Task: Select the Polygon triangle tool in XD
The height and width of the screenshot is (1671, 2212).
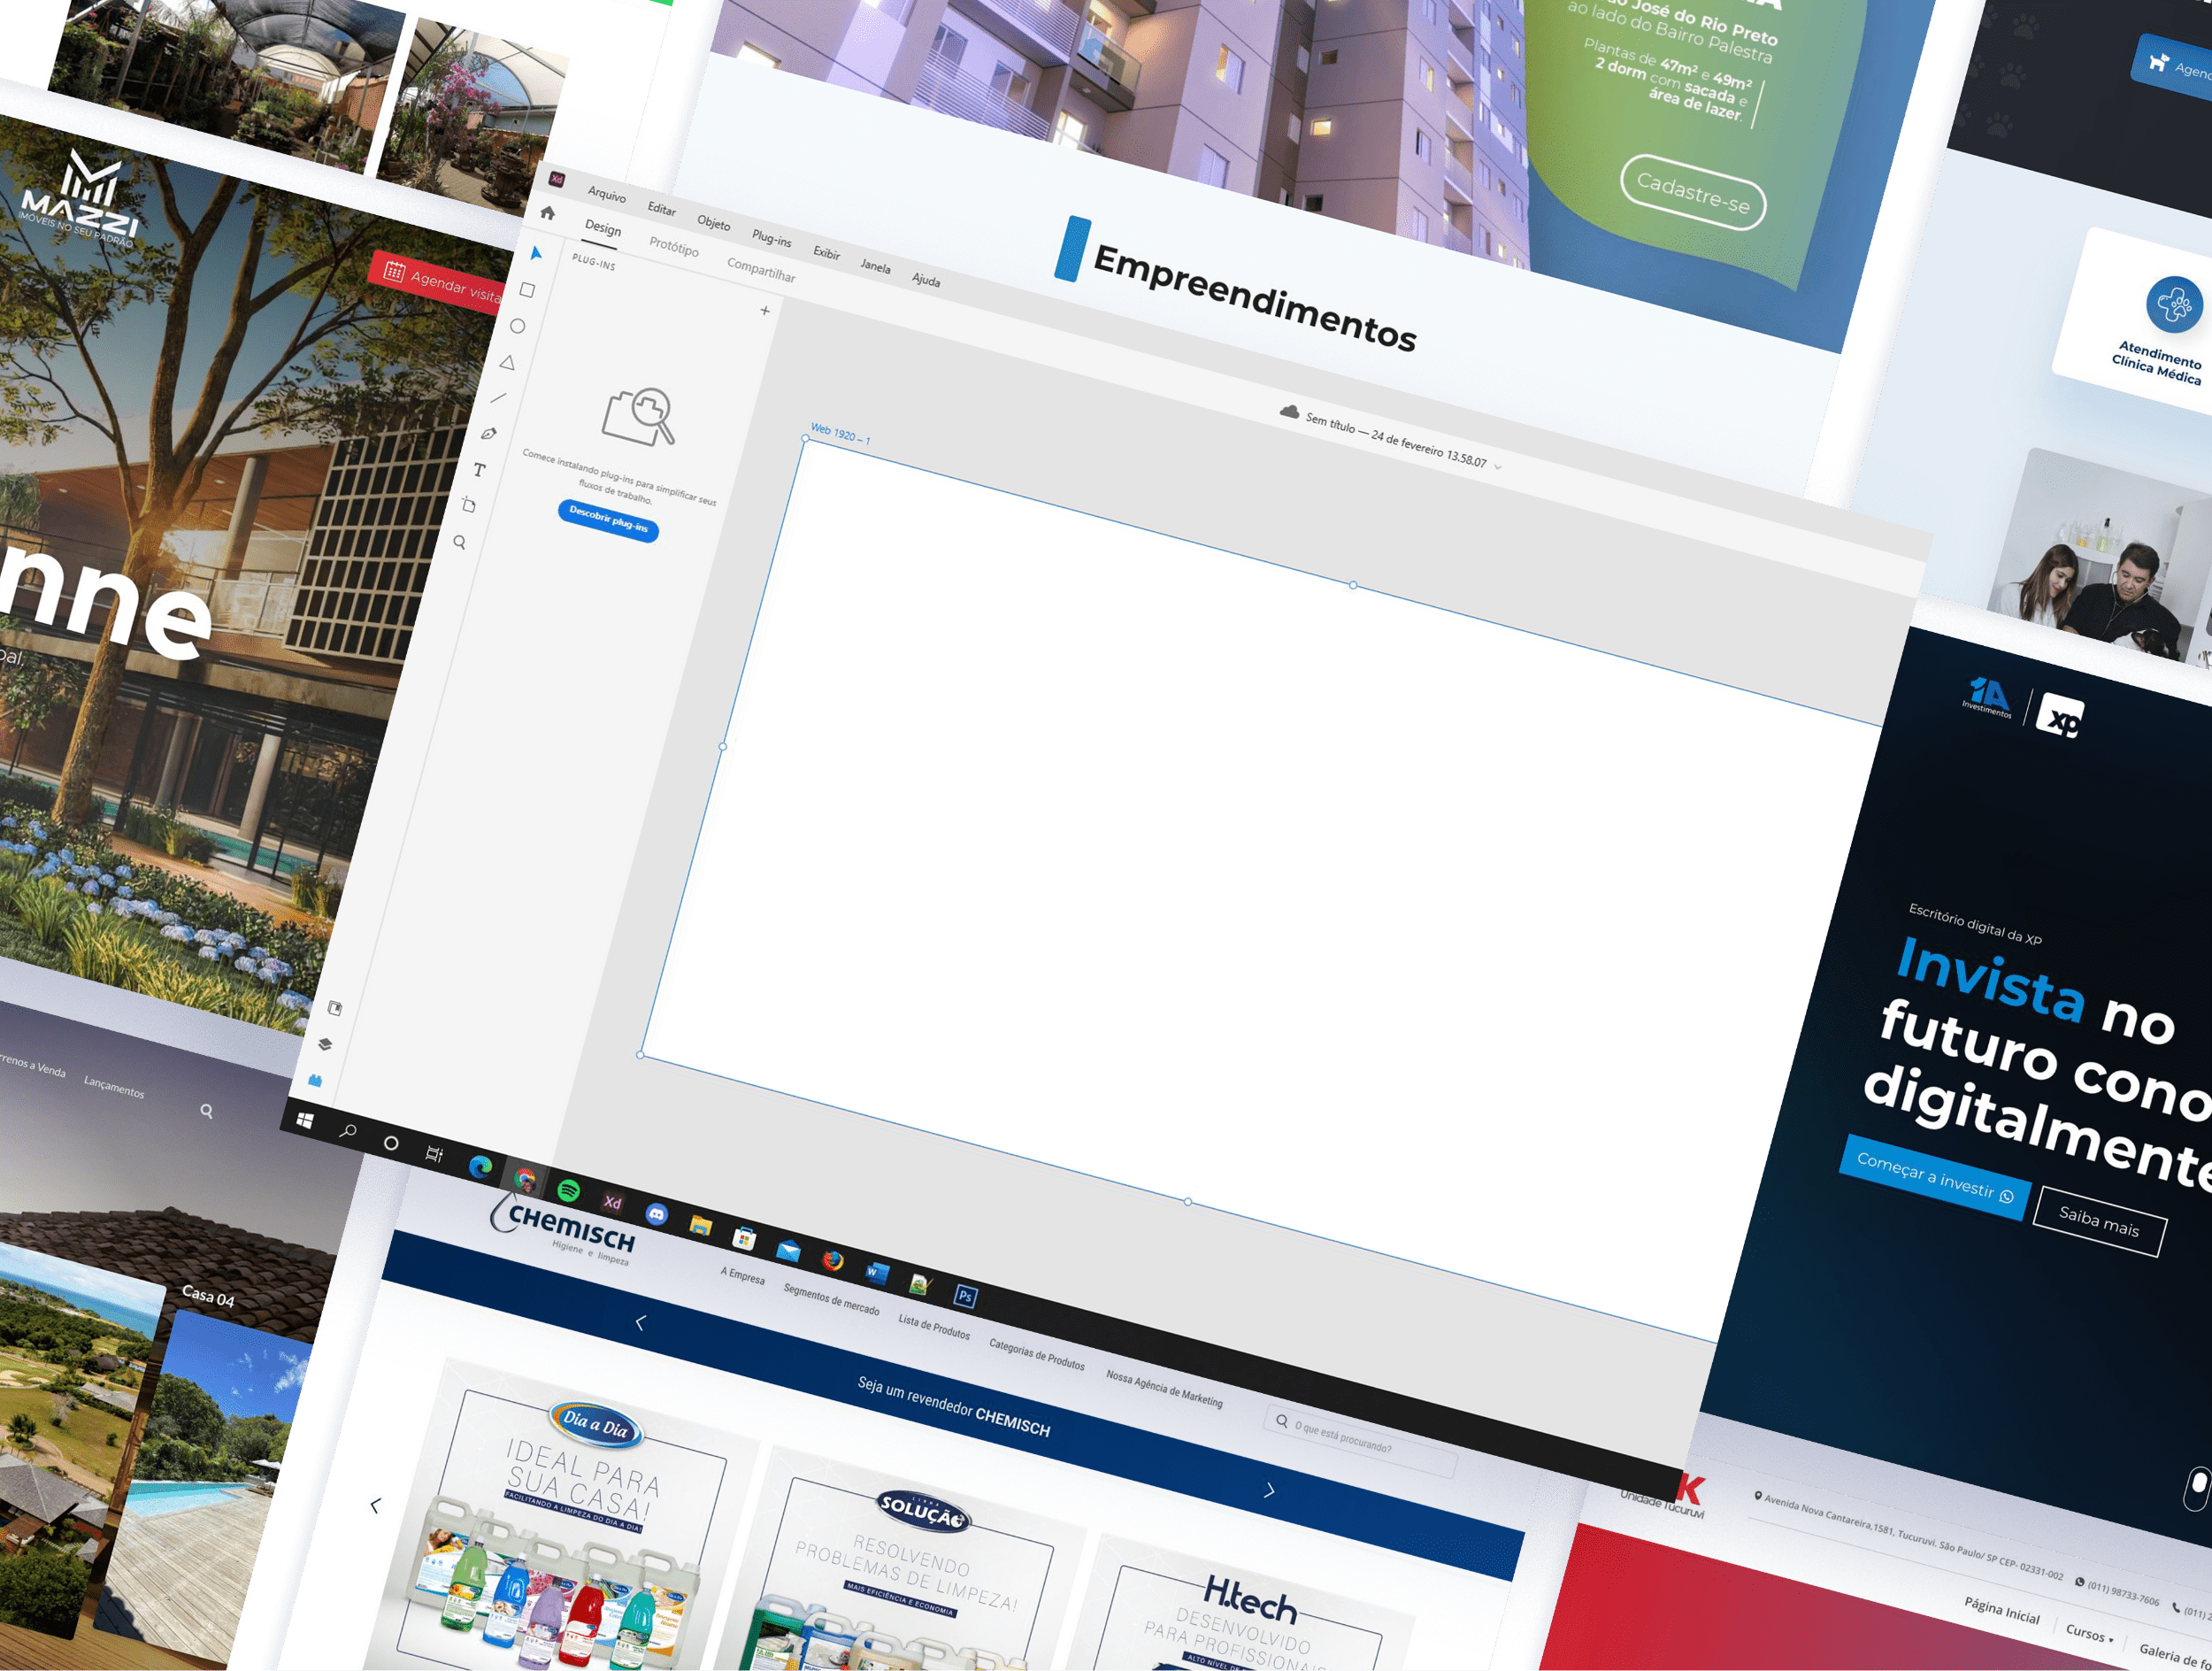Action: pyautogui.click(x=507, y=362)
